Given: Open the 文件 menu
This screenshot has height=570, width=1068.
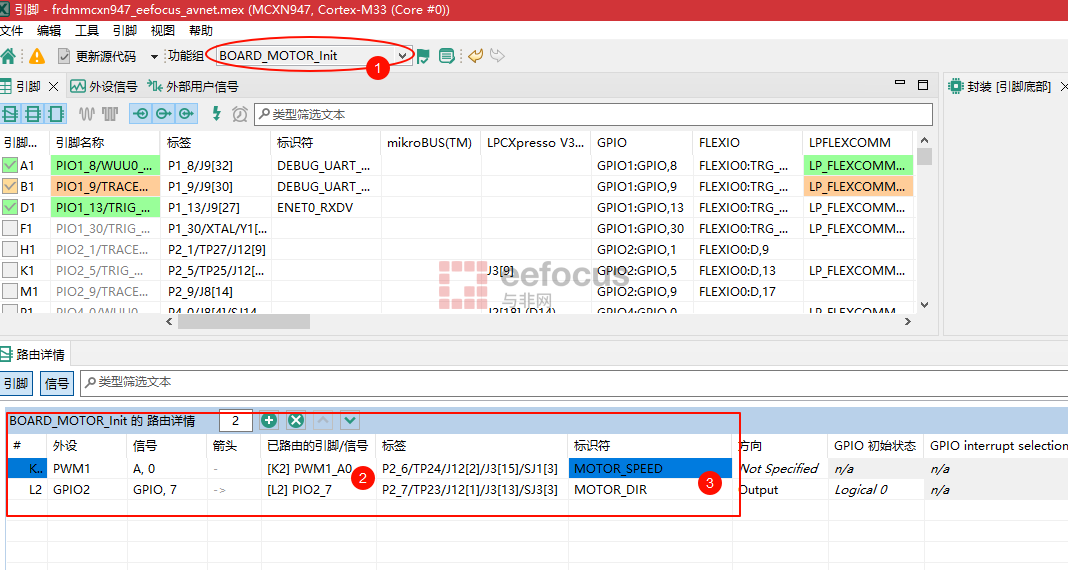Looking at the screenshot, I should pos(12,31).
